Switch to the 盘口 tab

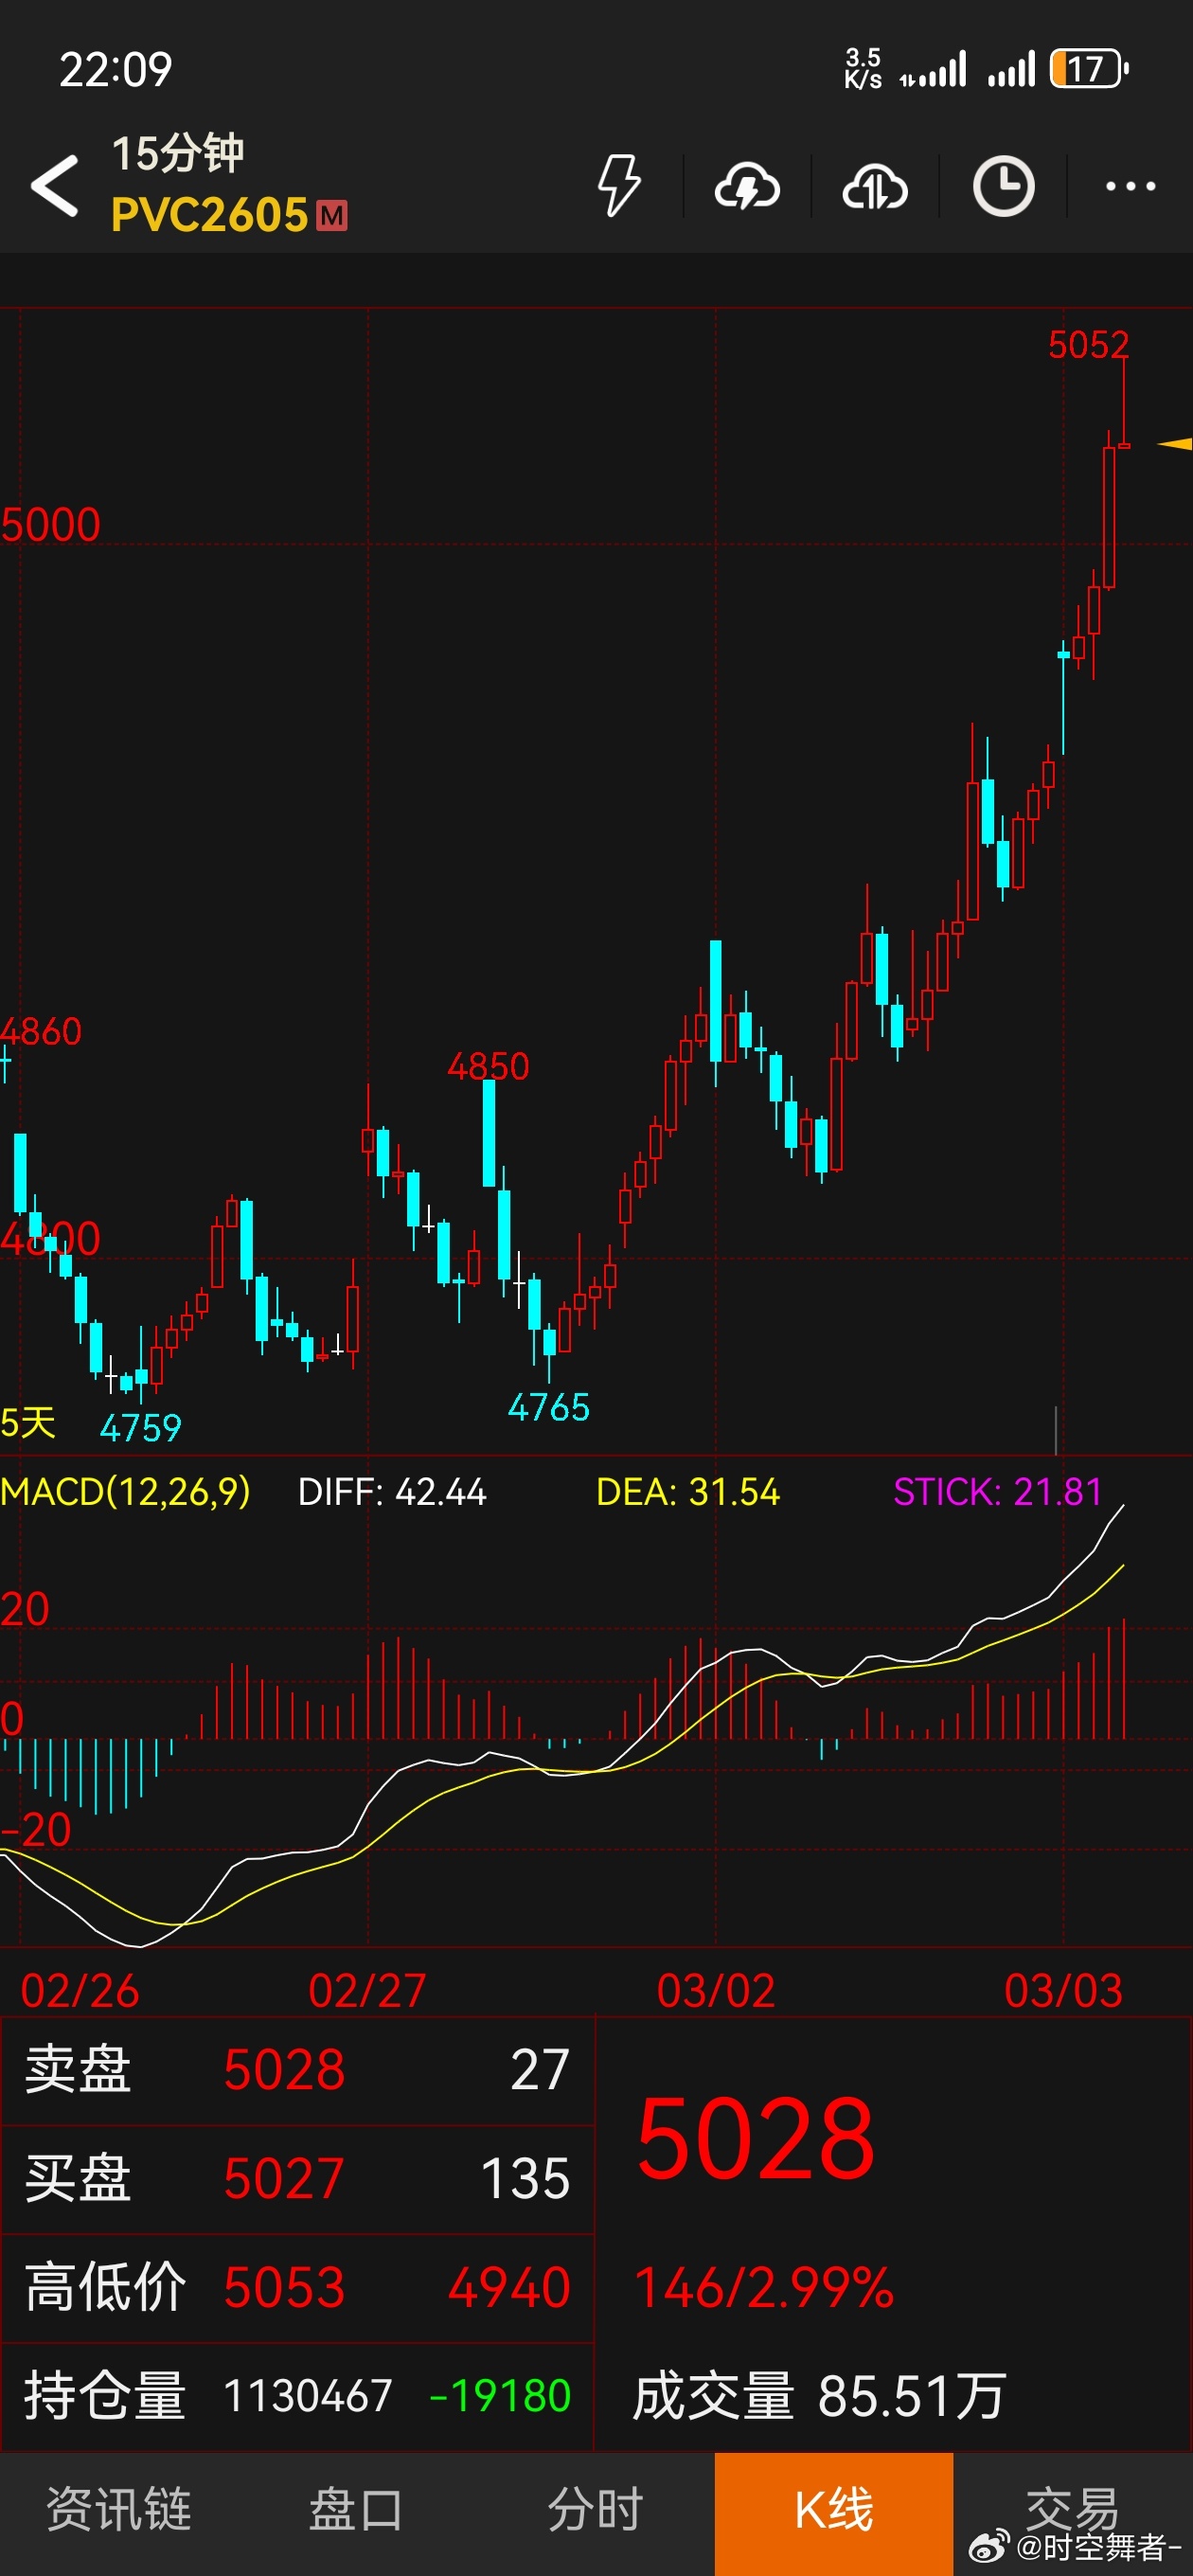[x=356, y=2509]
